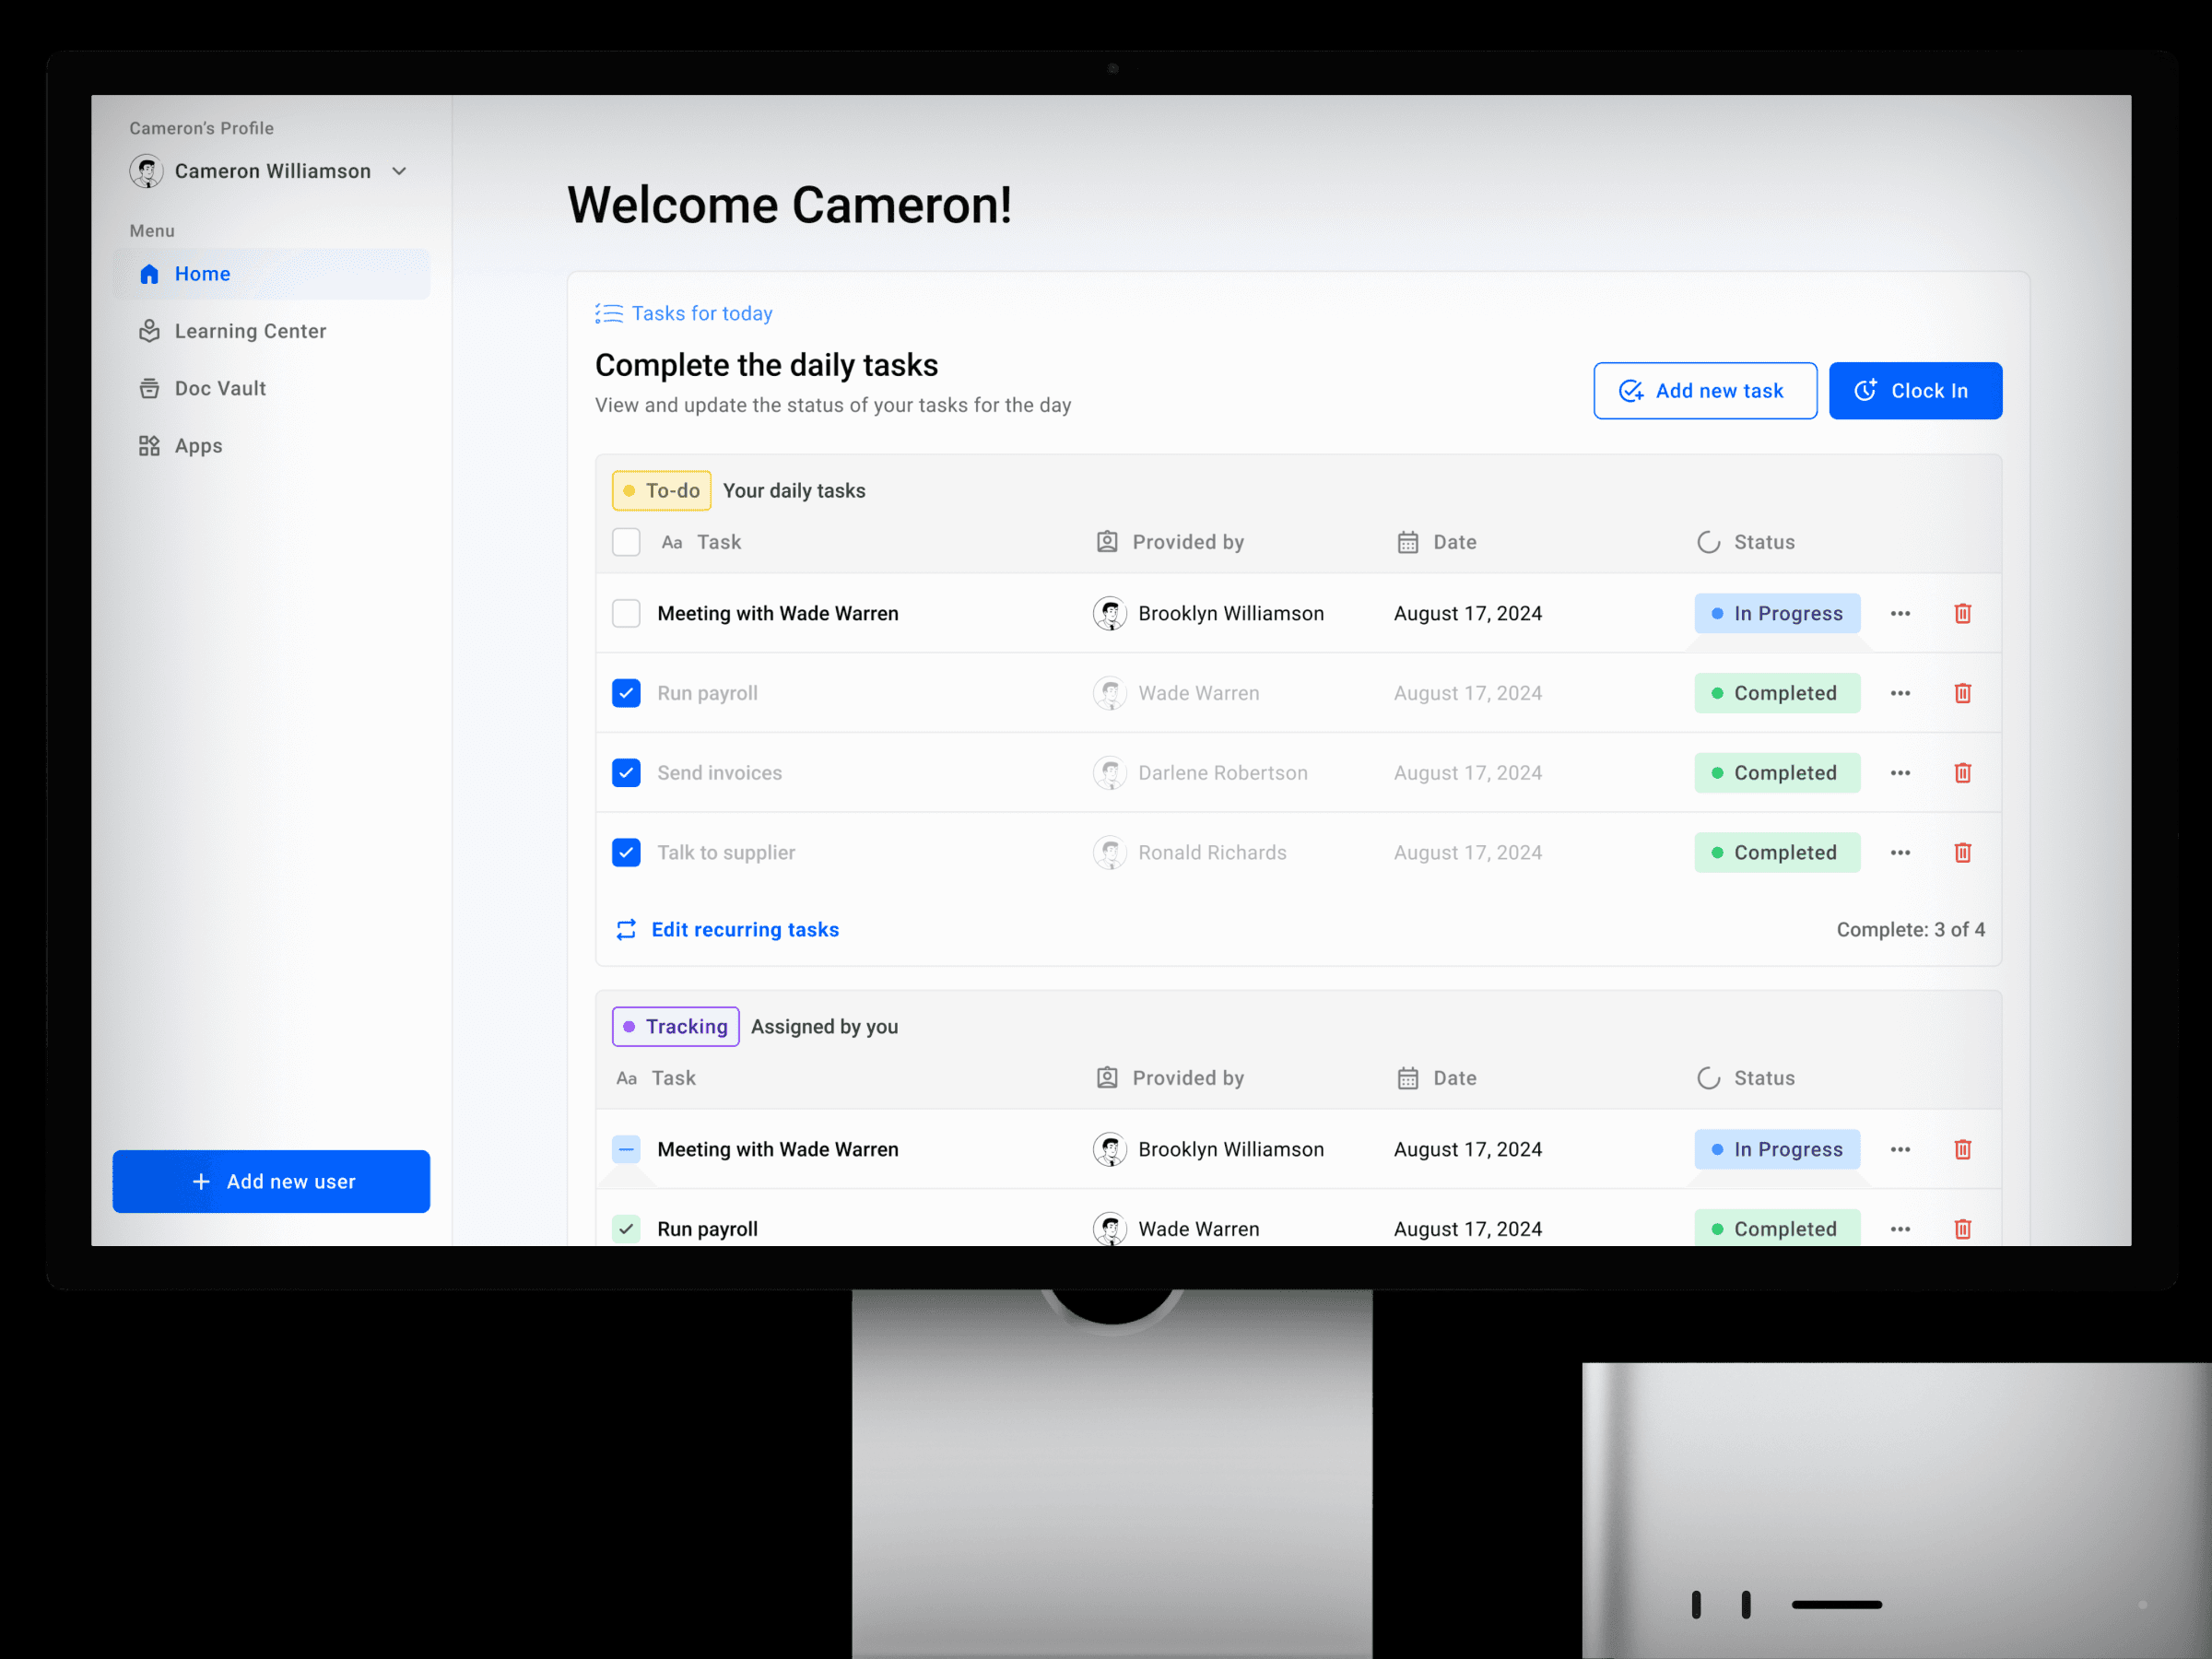Click trash icon for Send invoices row
Viewport: 2212px width, 1659px height.
[x=1962, y=773]
